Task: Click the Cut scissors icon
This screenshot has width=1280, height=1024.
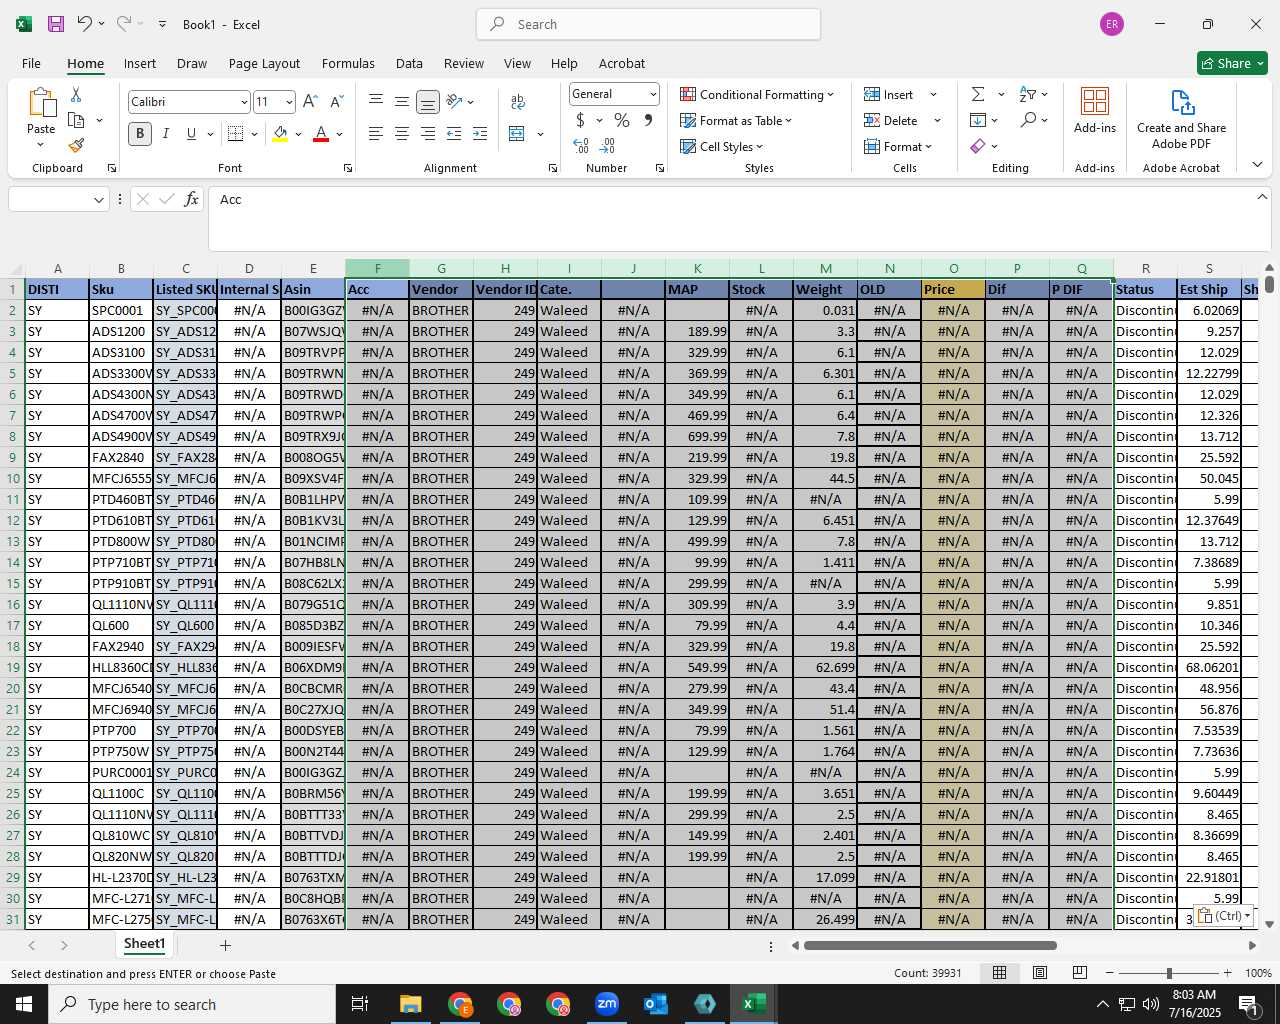Action: [76, 94]
